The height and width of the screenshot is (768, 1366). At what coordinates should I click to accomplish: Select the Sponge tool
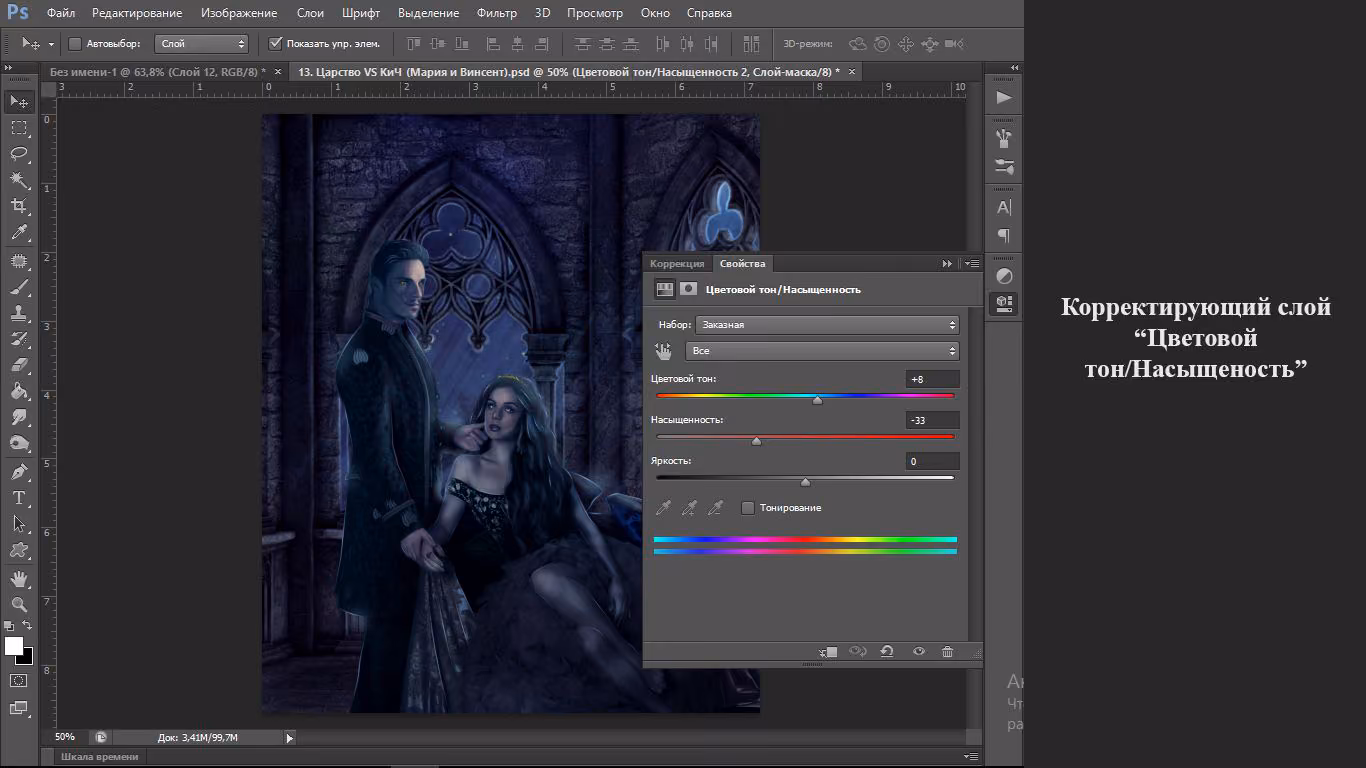point(19,443)
